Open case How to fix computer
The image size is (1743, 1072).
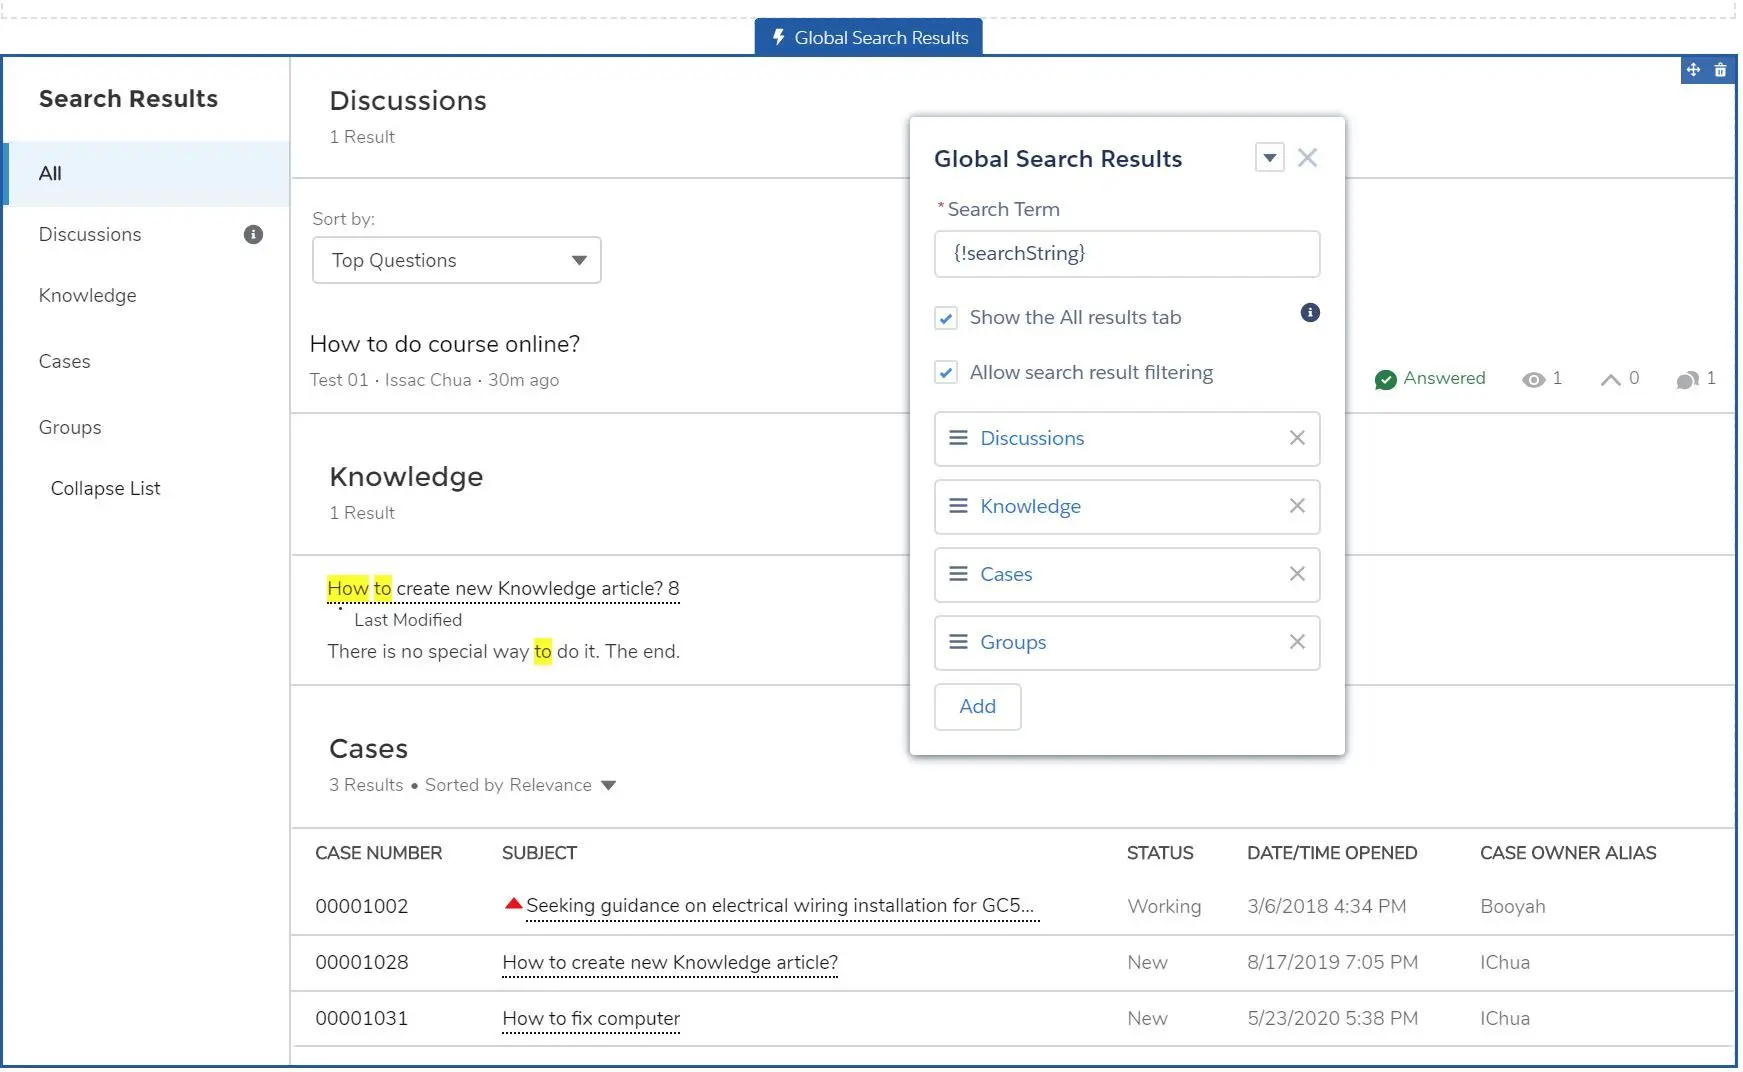point(591,1018)
